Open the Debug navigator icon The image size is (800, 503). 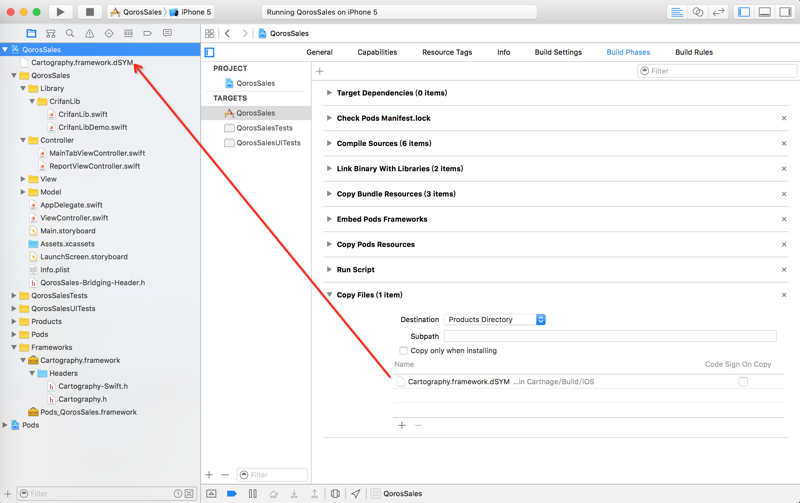point(128,33)
